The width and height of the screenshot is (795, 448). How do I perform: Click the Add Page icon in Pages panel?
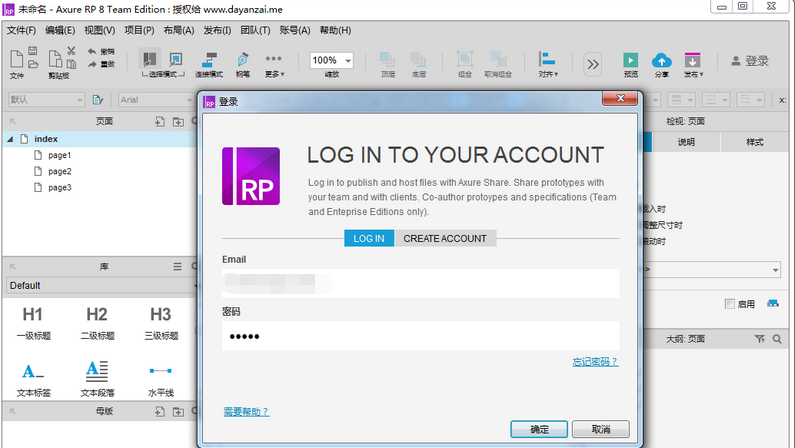160,121
